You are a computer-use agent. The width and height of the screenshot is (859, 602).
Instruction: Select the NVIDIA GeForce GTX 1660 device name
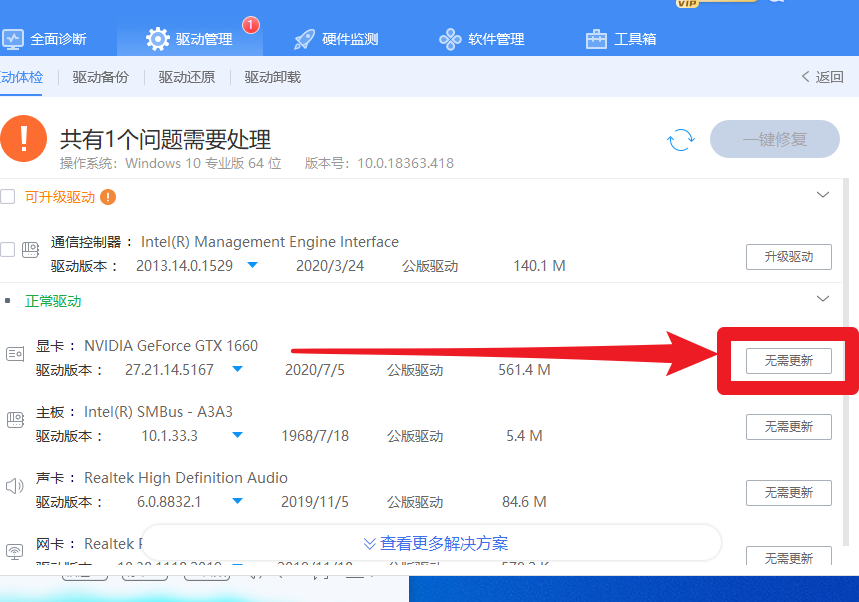171,346
